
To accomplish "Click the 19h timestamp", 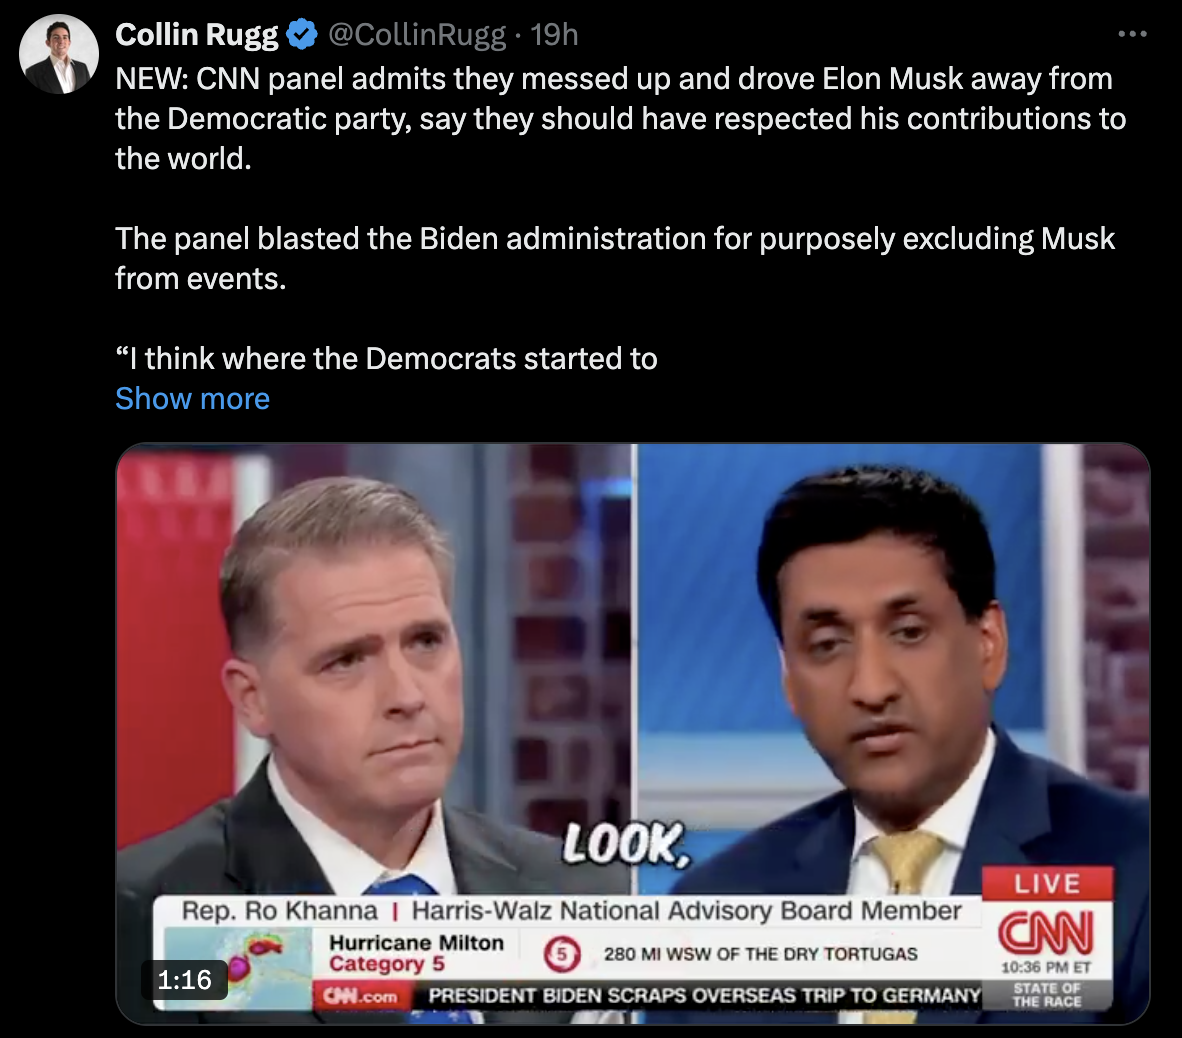I will coord(554,35).
